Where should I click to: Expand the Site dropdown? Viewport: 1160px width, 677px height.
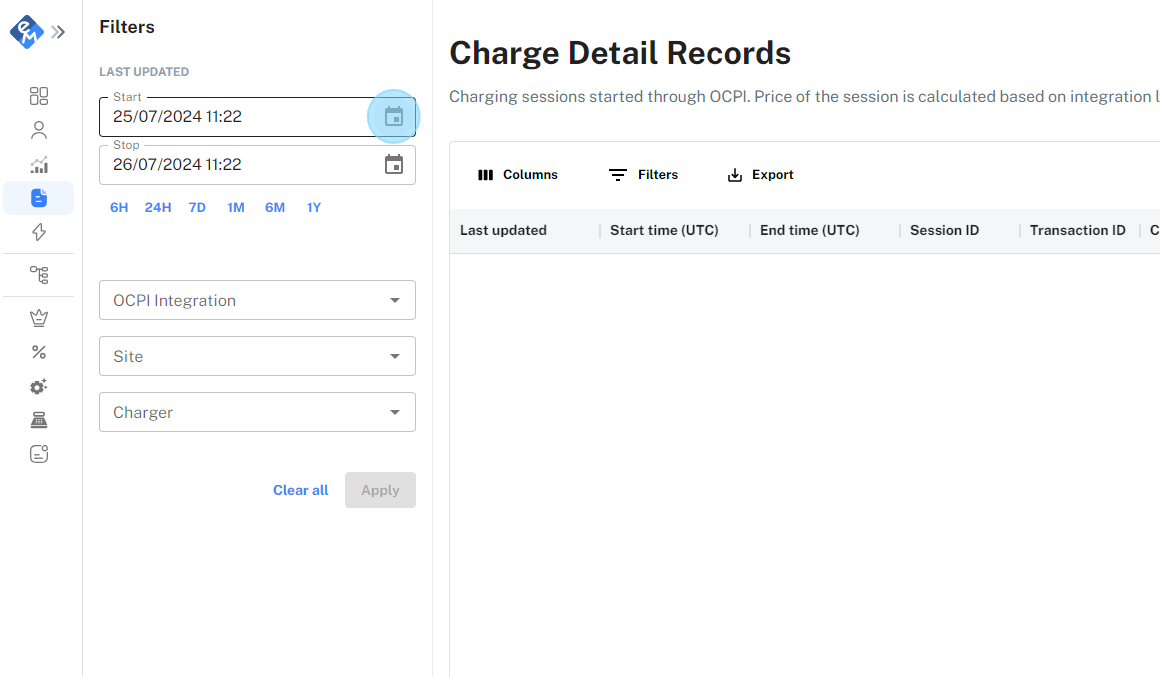tap(257, 356)
